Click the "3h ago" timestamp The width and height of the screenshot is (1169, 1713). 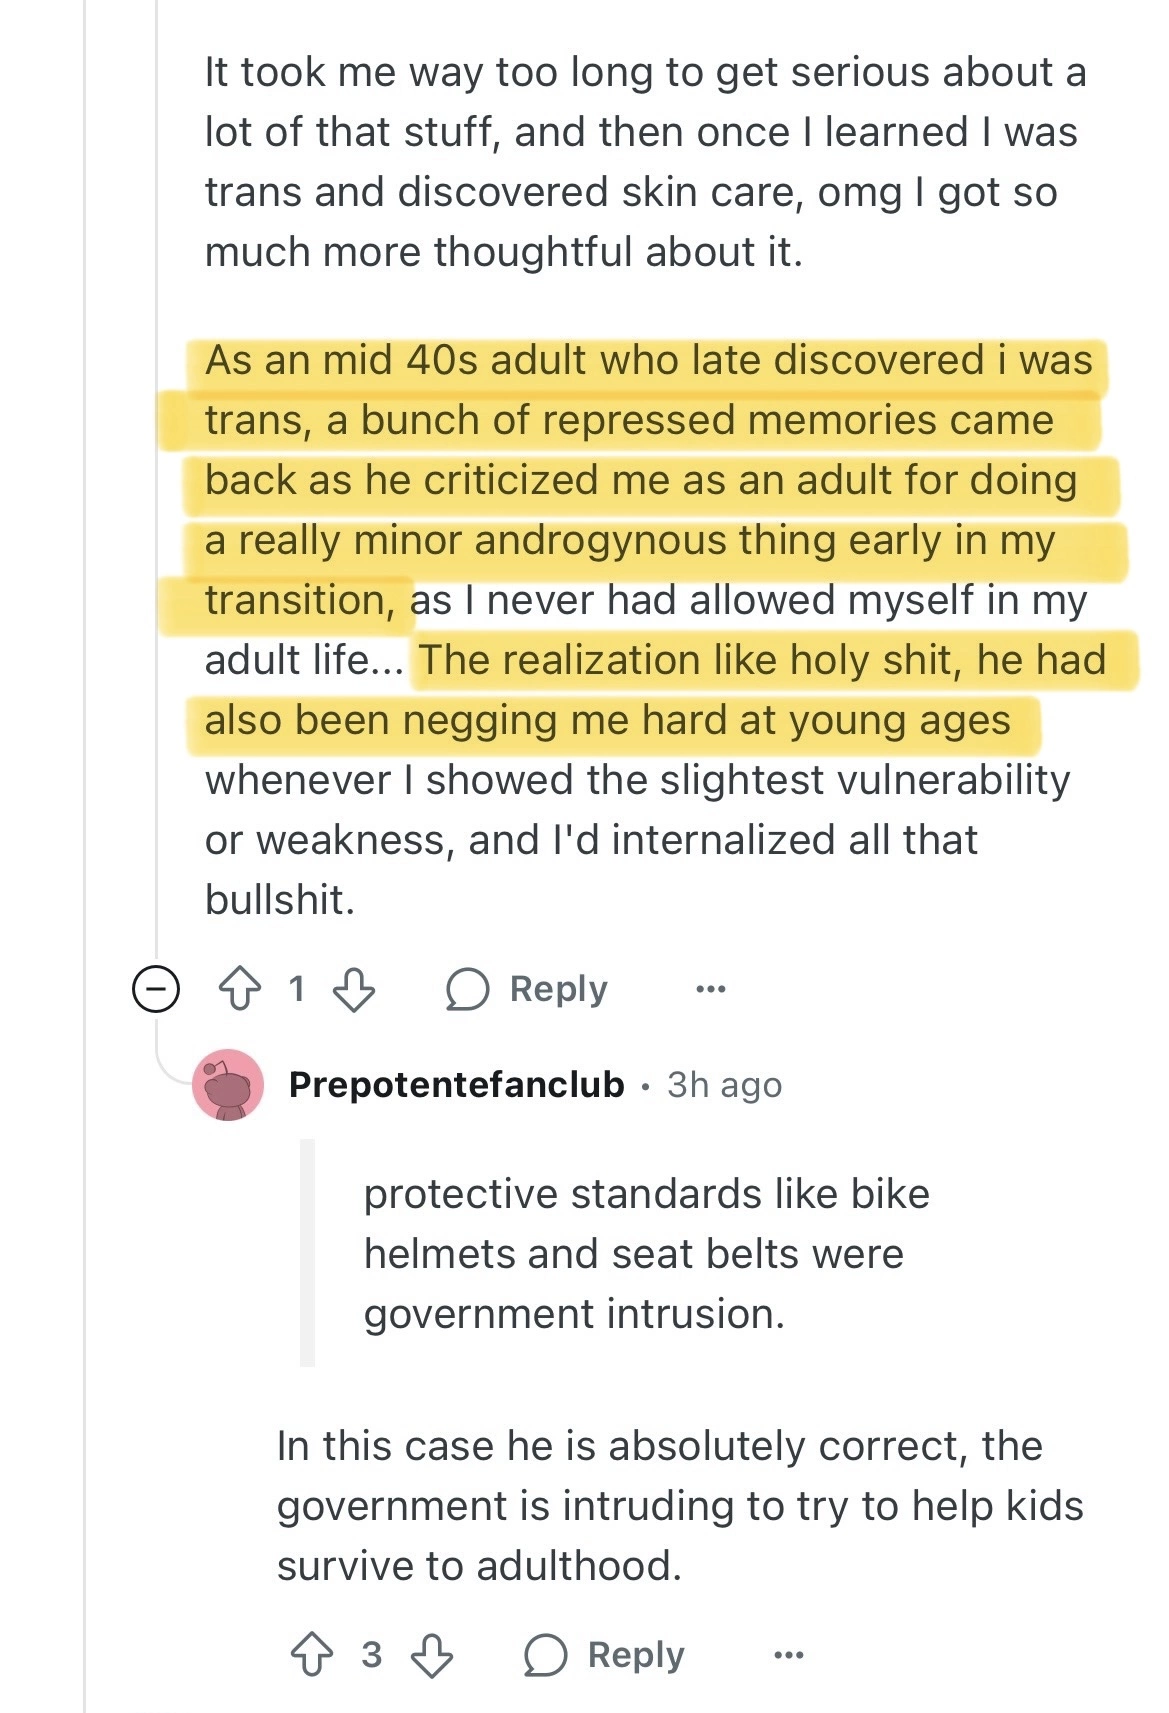(724, 1085)
